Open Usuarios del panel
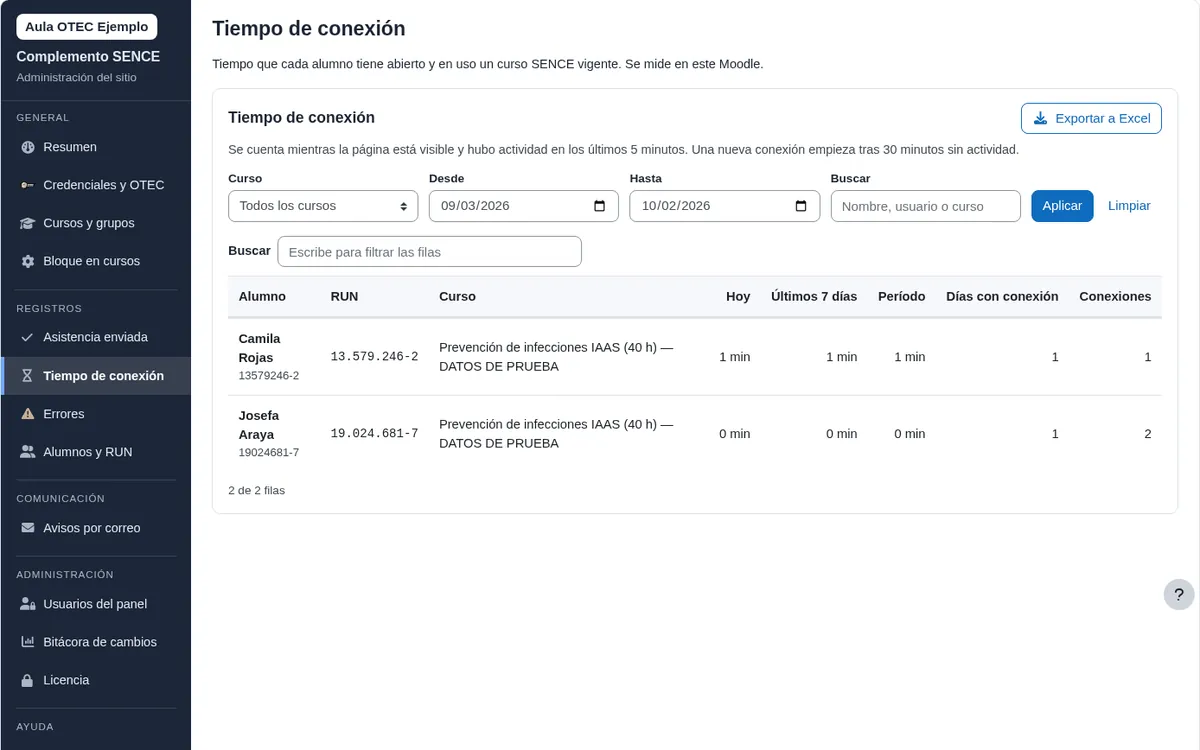 point(96,604)
